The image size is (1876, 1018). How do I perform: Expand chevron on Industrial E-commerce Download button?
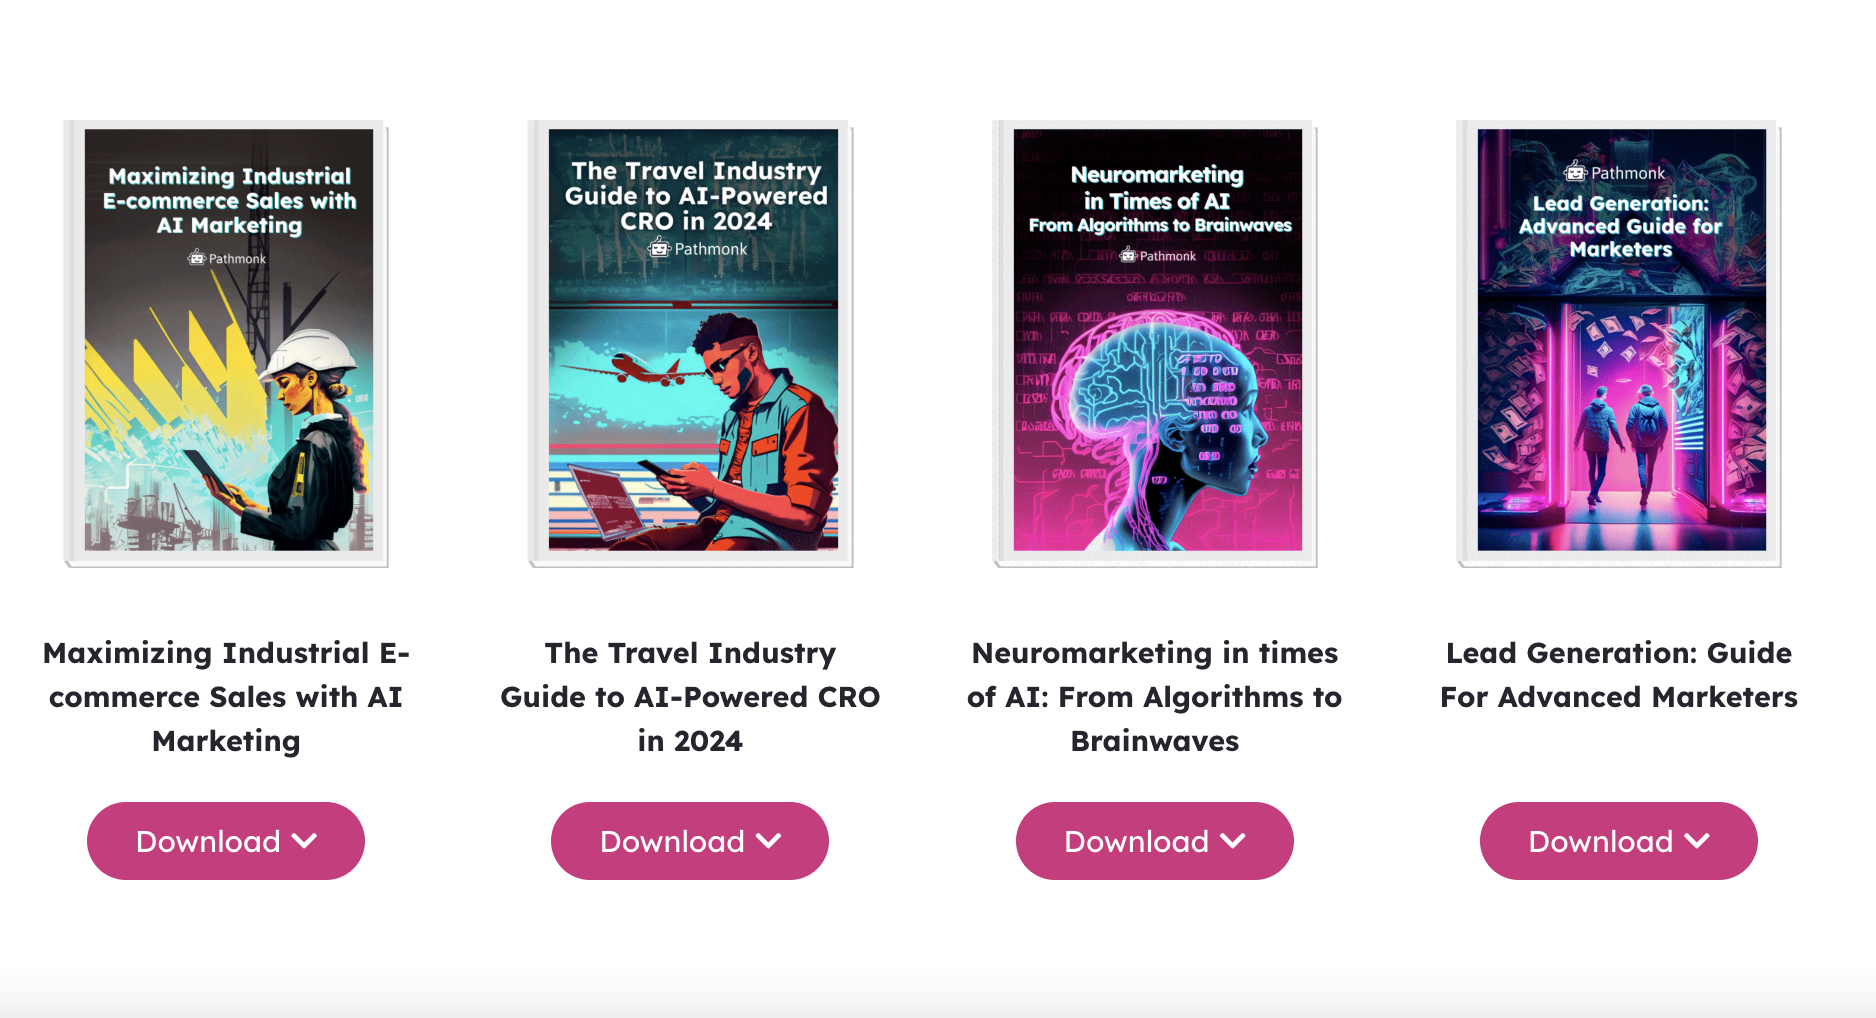click(x=305, y=841)
